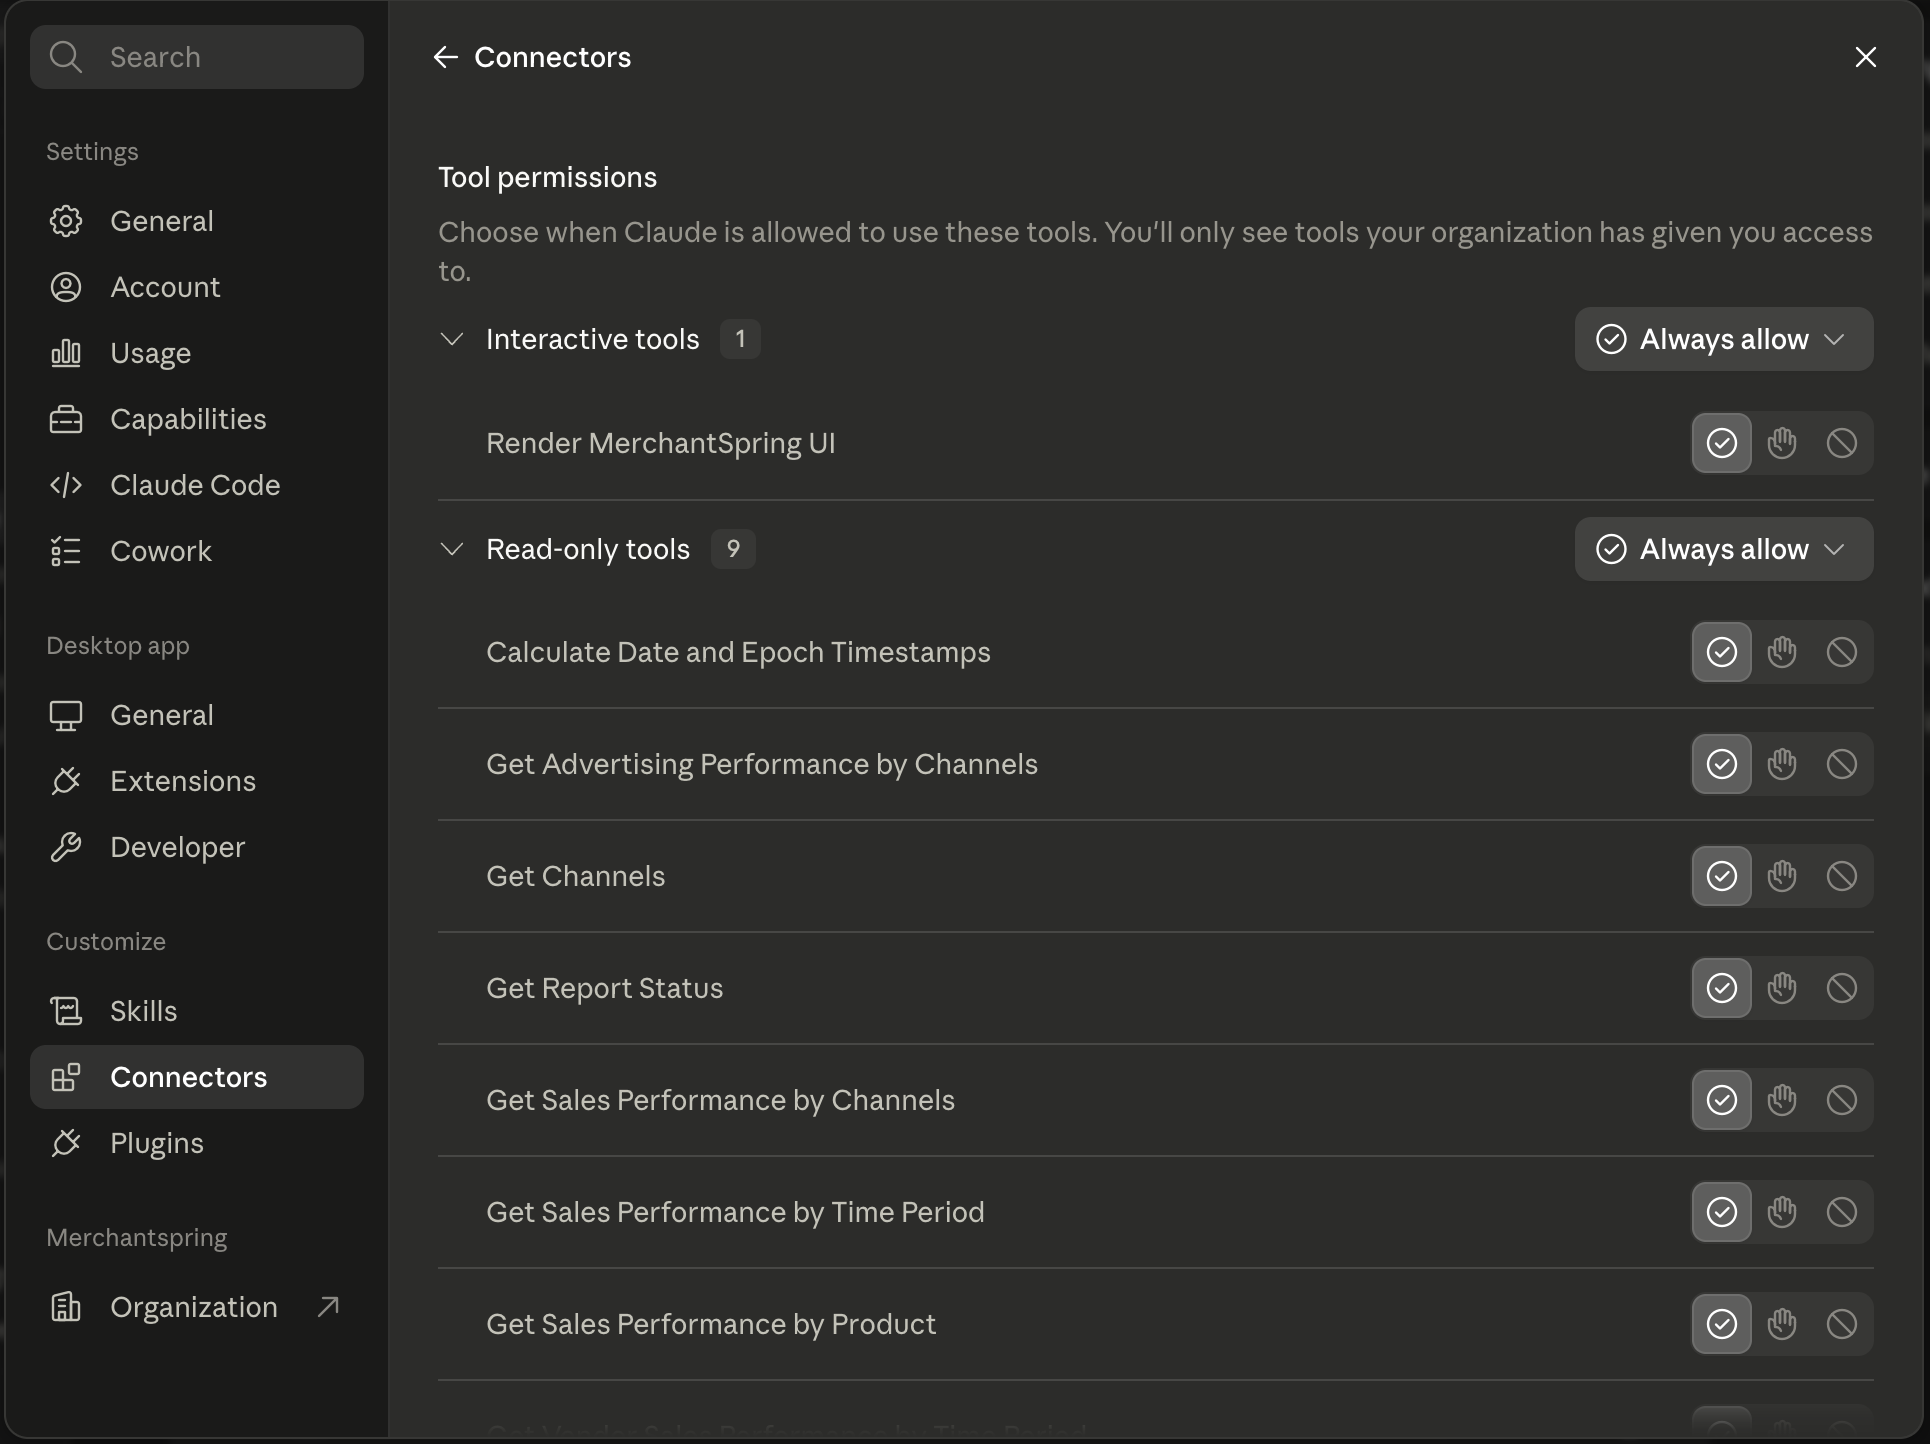
Task: Set Calculate Date and Epoch Timestamps to ask
Action: 1782,652
